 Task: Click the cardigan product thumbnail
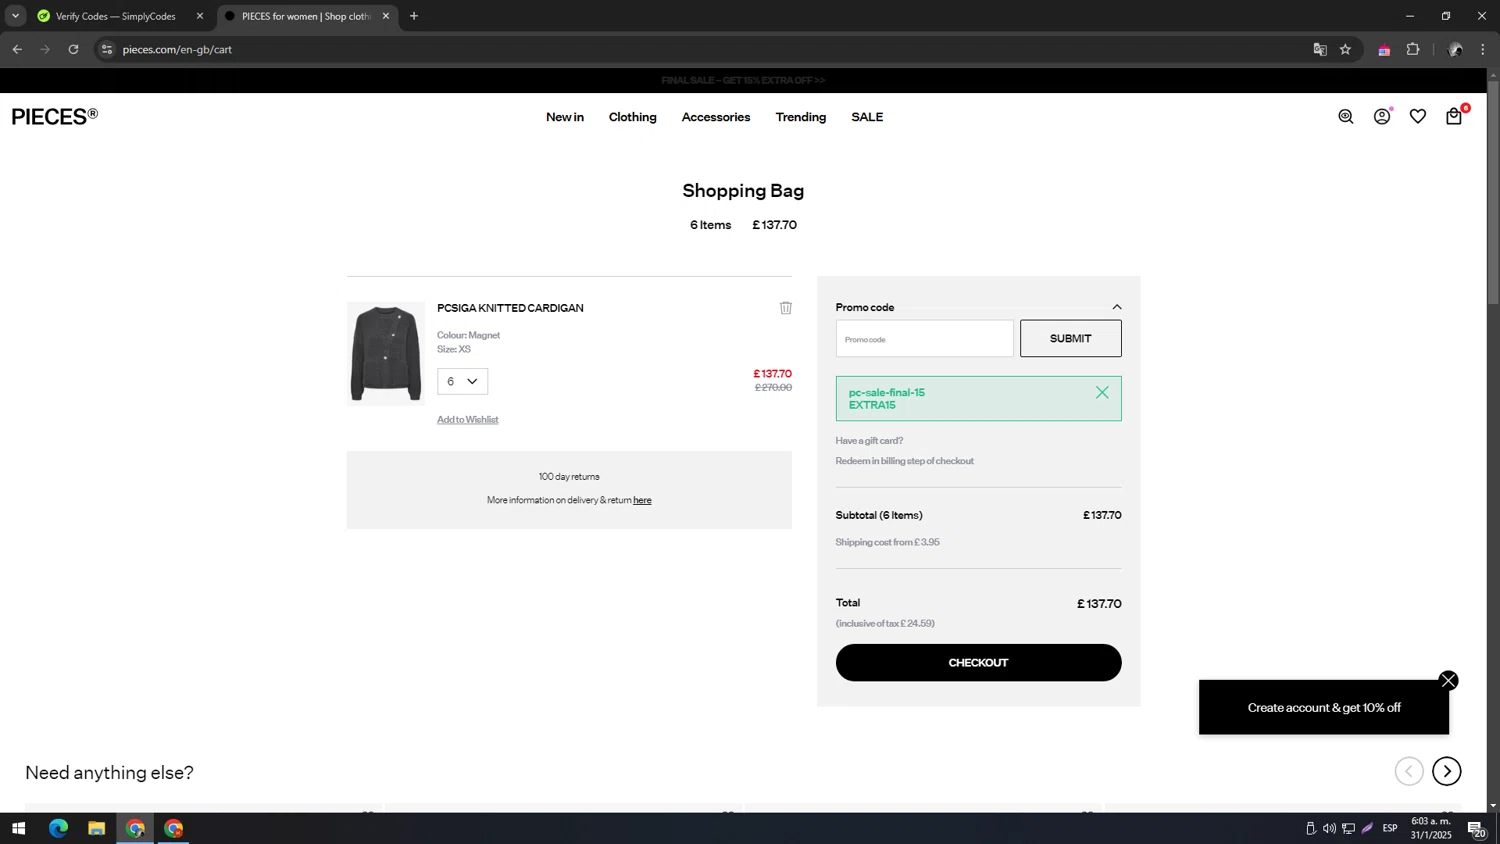(386, 354)
